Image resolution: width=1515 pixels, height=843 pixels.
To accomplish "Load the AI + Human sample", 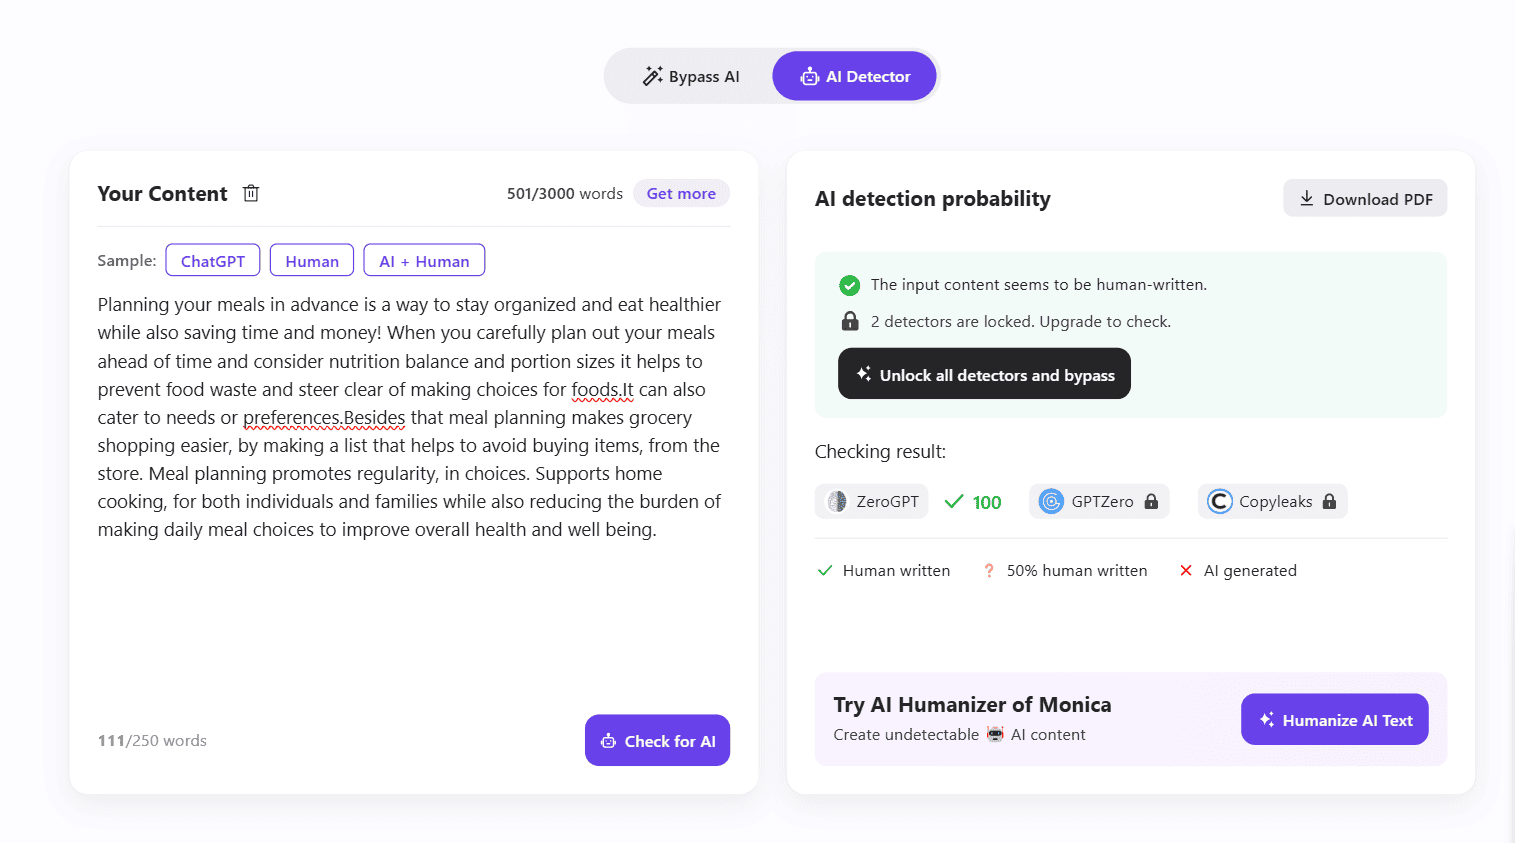I will 424,260.
